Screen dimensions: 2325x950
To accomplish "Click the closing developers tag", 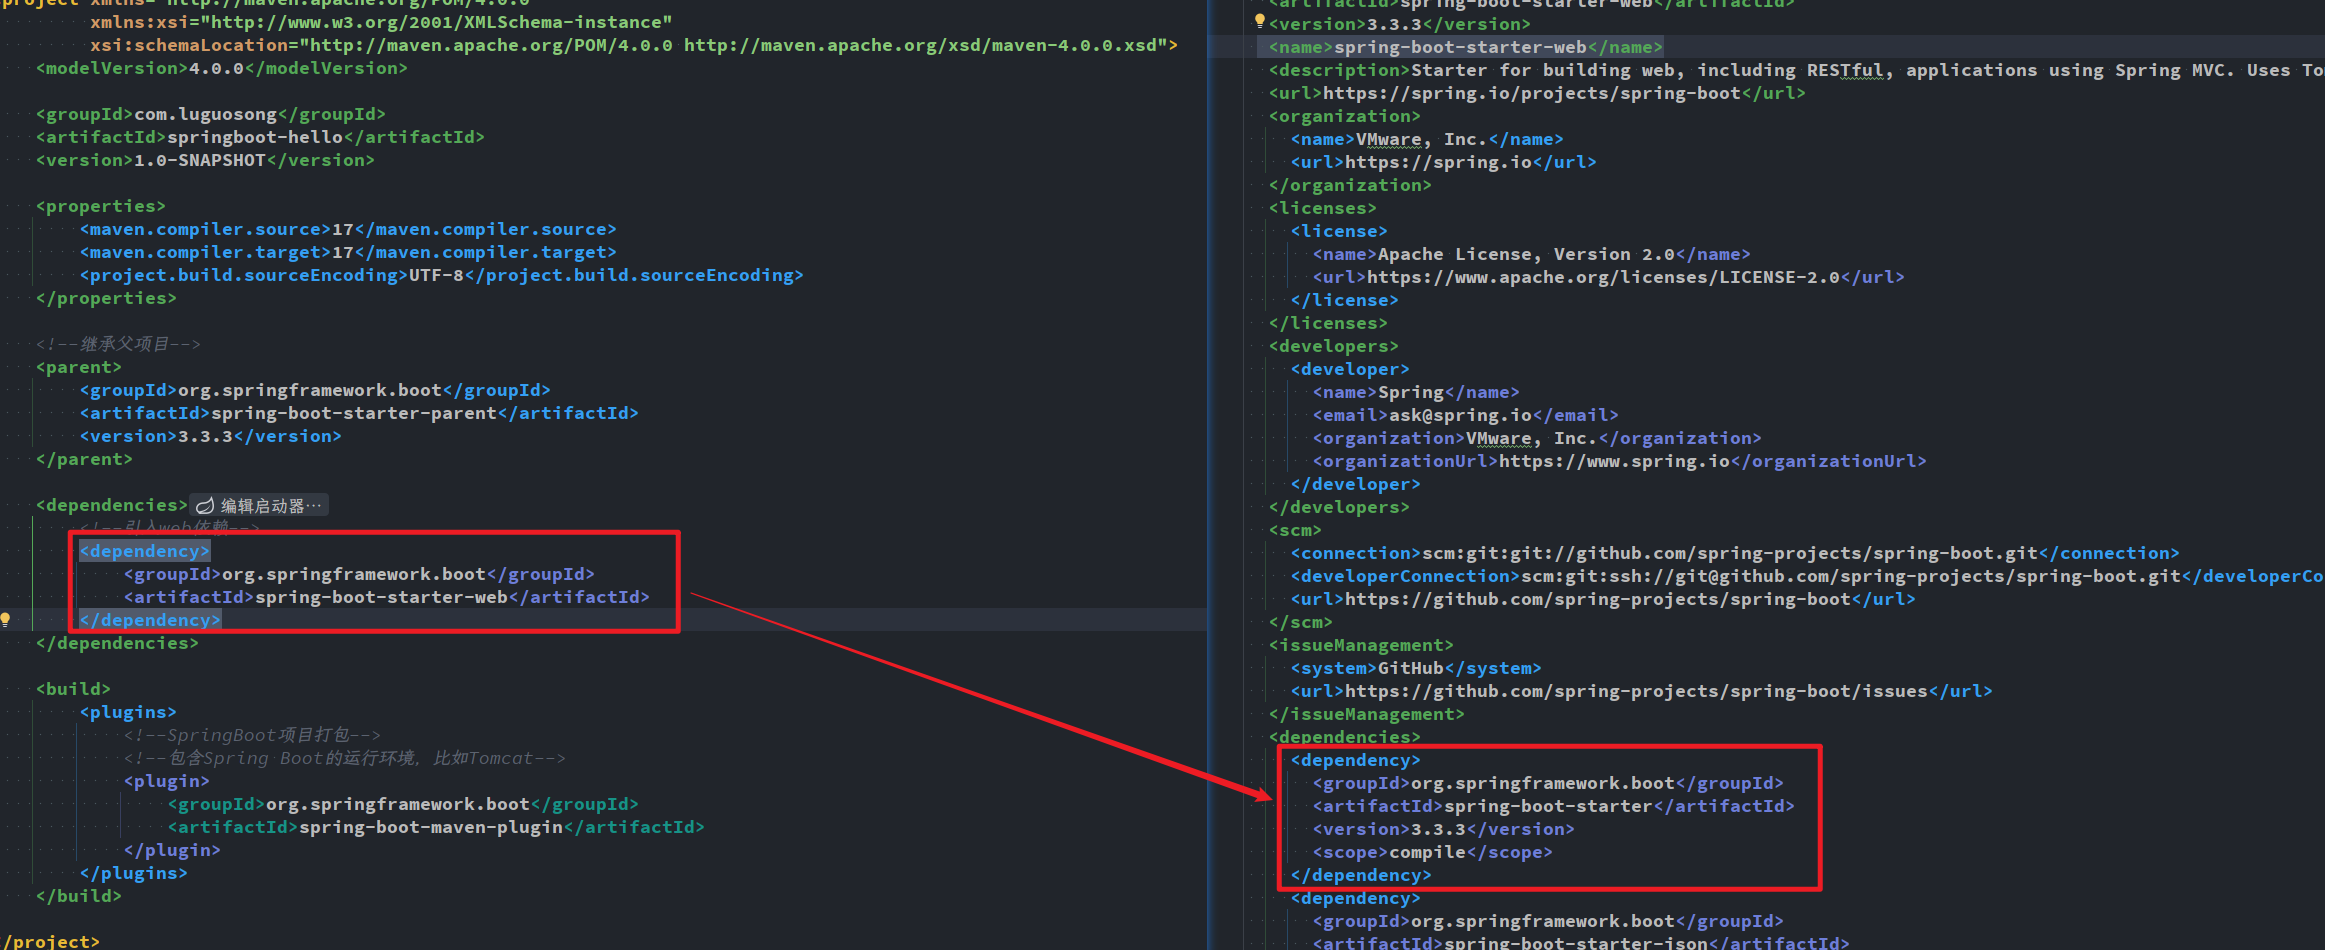I will point(1339,507).
